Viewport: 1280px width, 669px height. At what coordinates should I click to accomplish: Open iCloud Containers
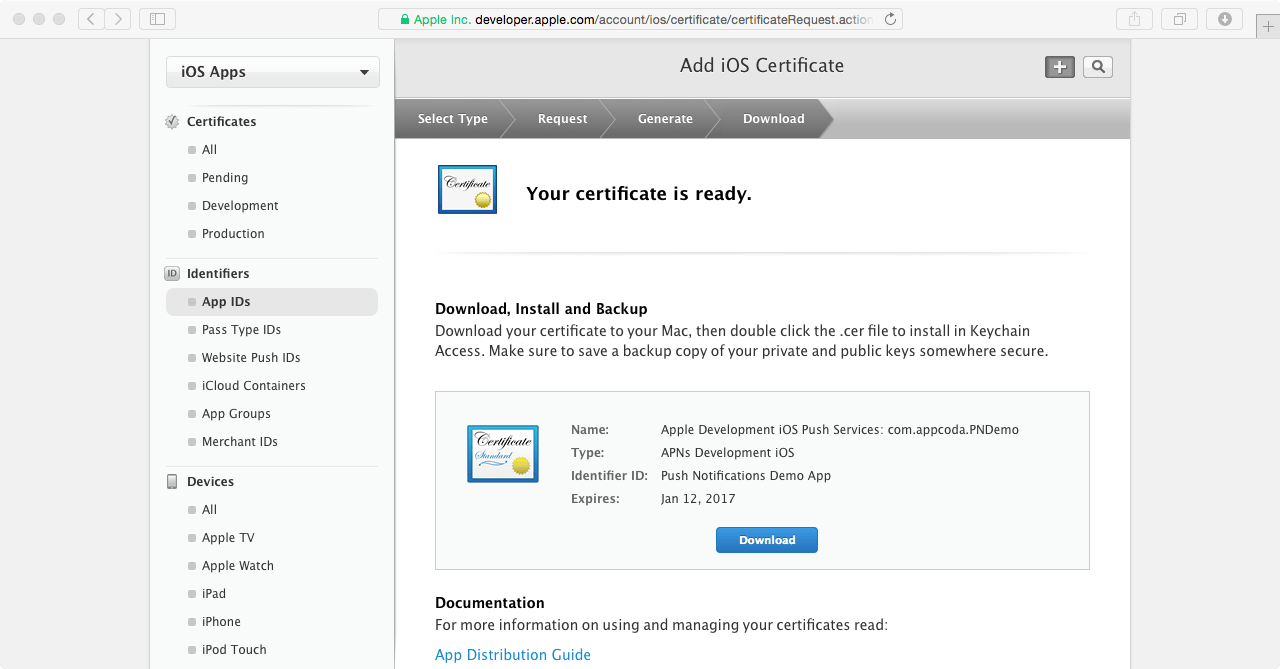[254, 386]
